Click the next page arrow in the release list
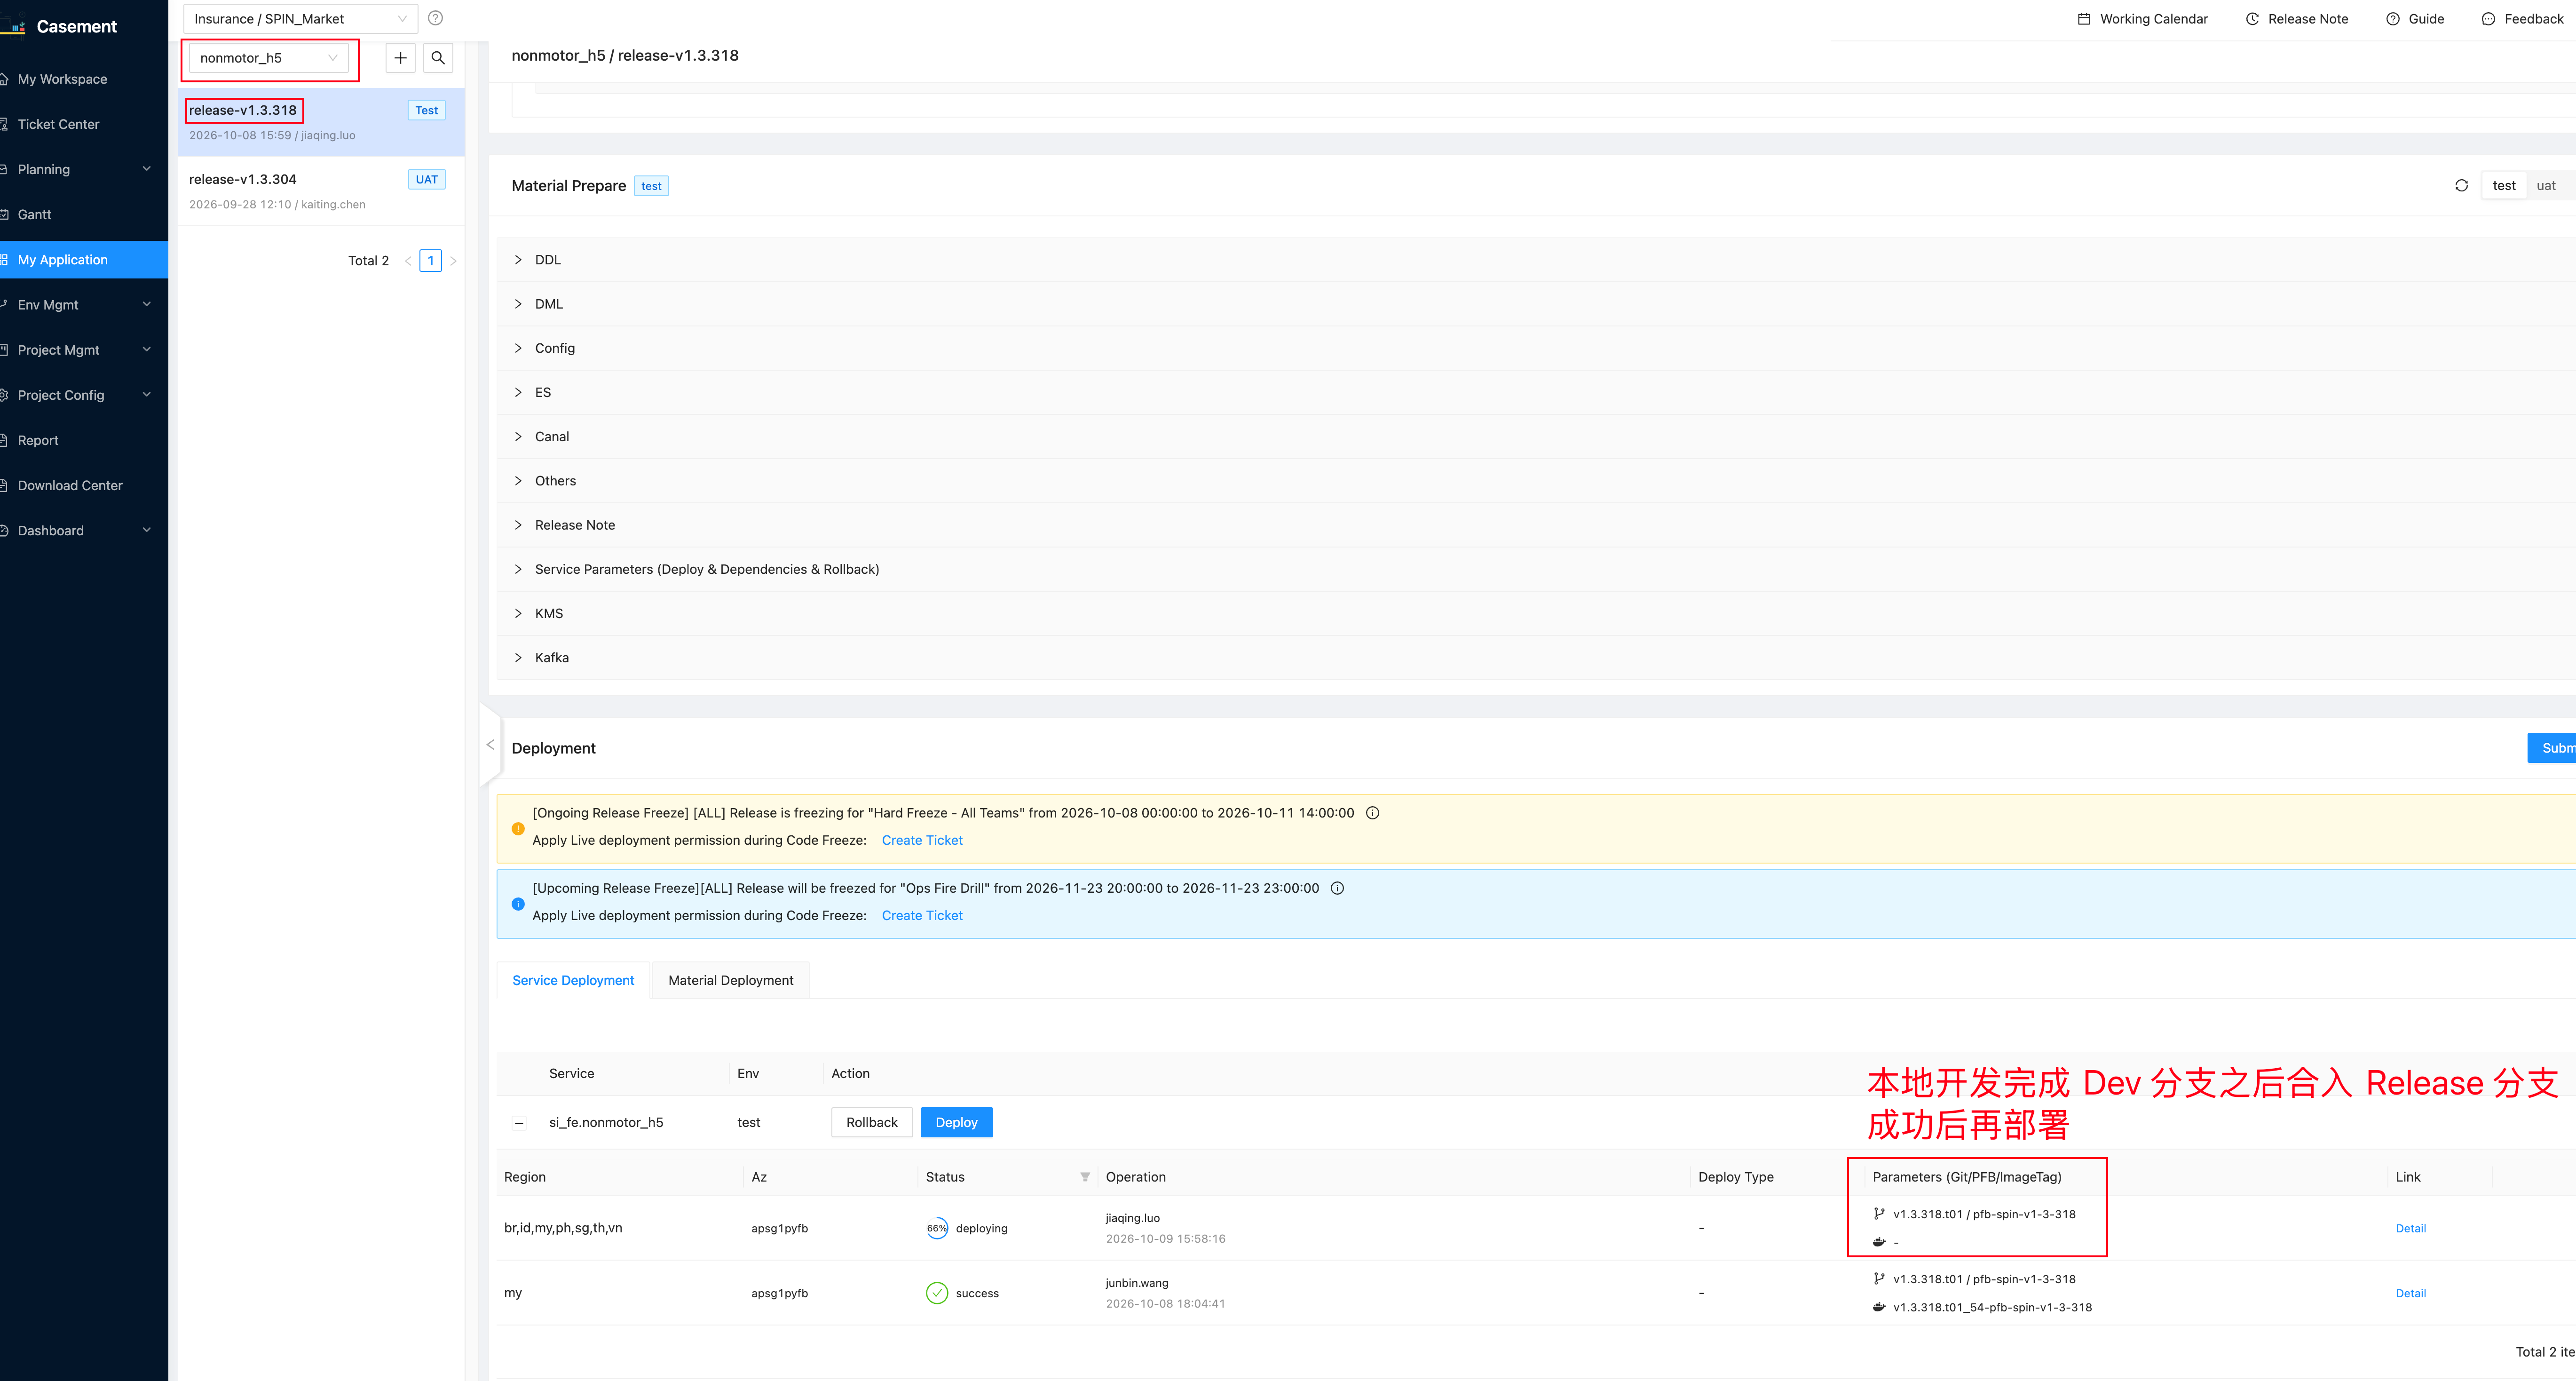 click(x=453, y=261)
